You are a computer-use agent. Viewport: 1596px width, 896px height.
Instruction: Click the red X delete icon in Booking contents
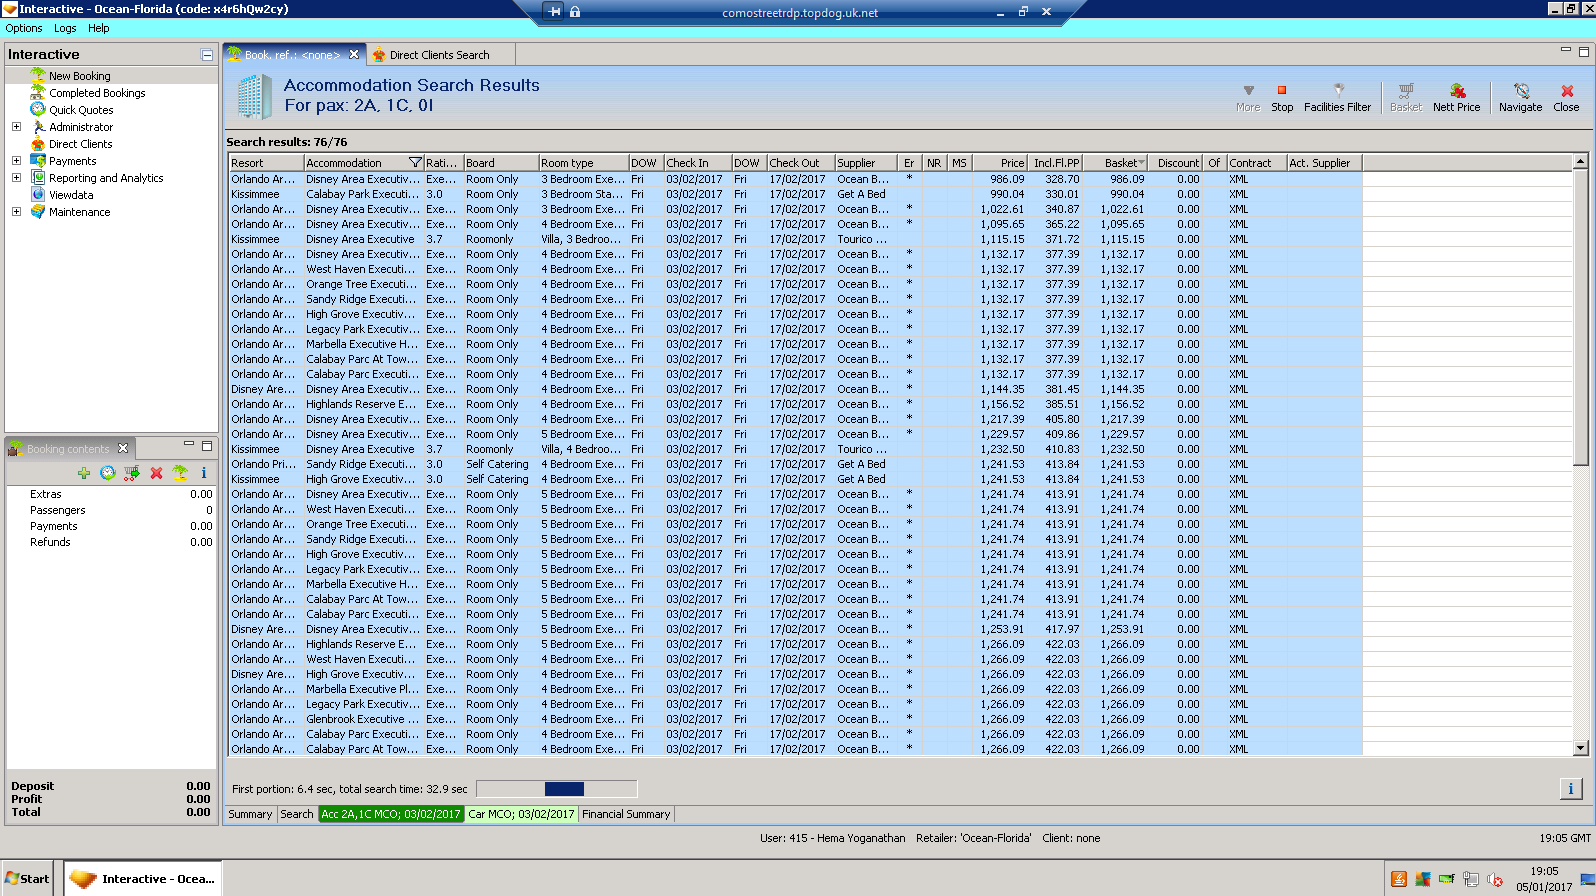[156, 473]
